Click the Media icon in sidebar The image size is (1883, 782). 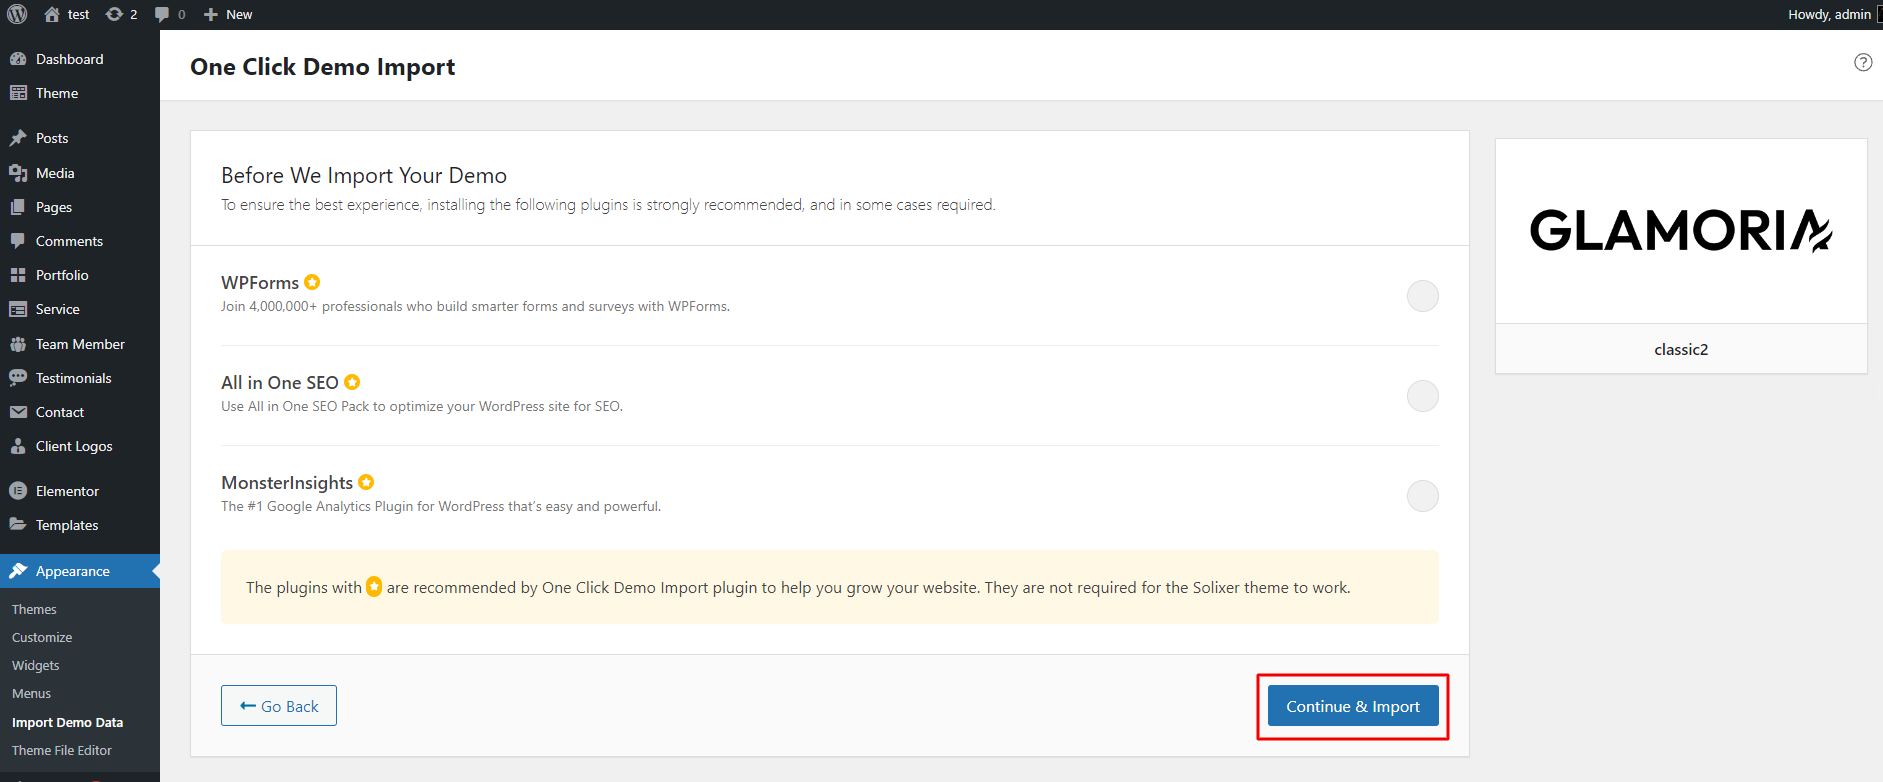(x=18, y=173)
